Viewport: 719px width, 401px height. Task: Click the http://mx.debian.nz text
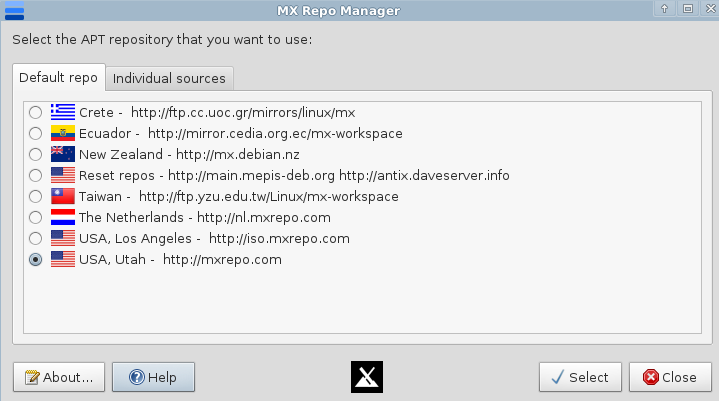tap(238, 155)
